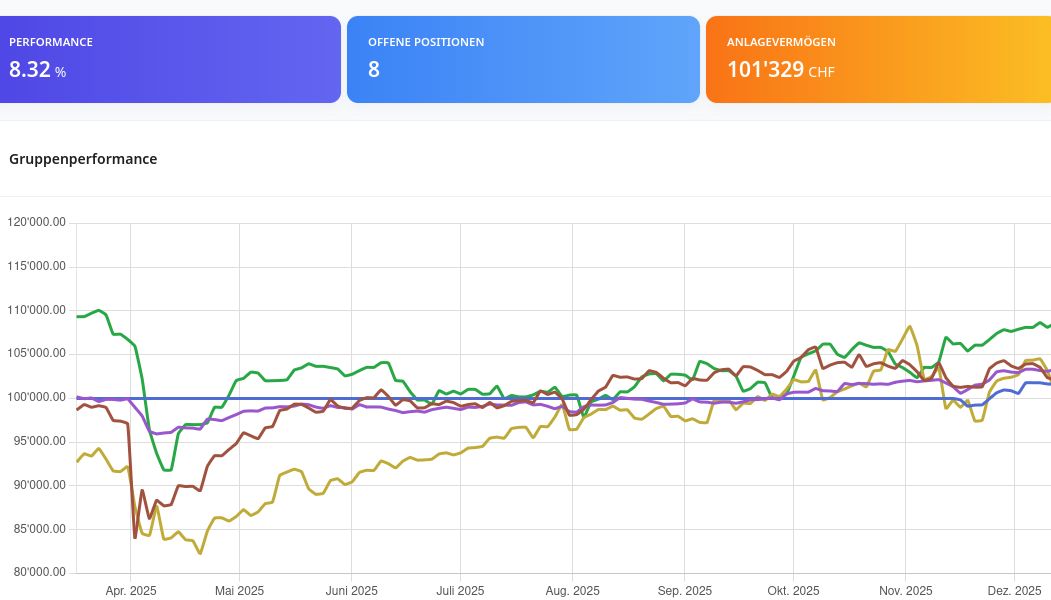Click the Gruppenperformance chart heading

pos(83,159)
